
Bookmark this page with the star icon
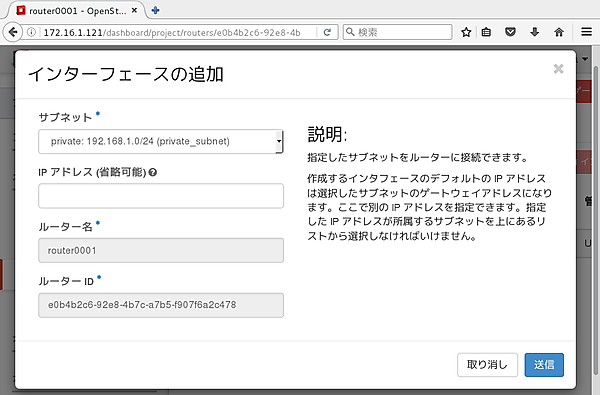pos(466,32)
